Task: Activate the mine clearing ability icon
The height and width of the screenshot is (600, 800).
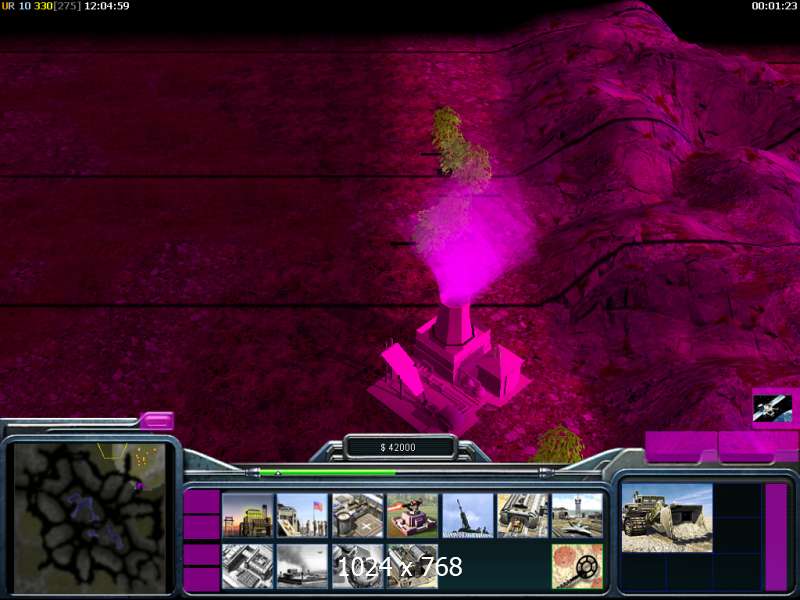Action: pos(578,566)
